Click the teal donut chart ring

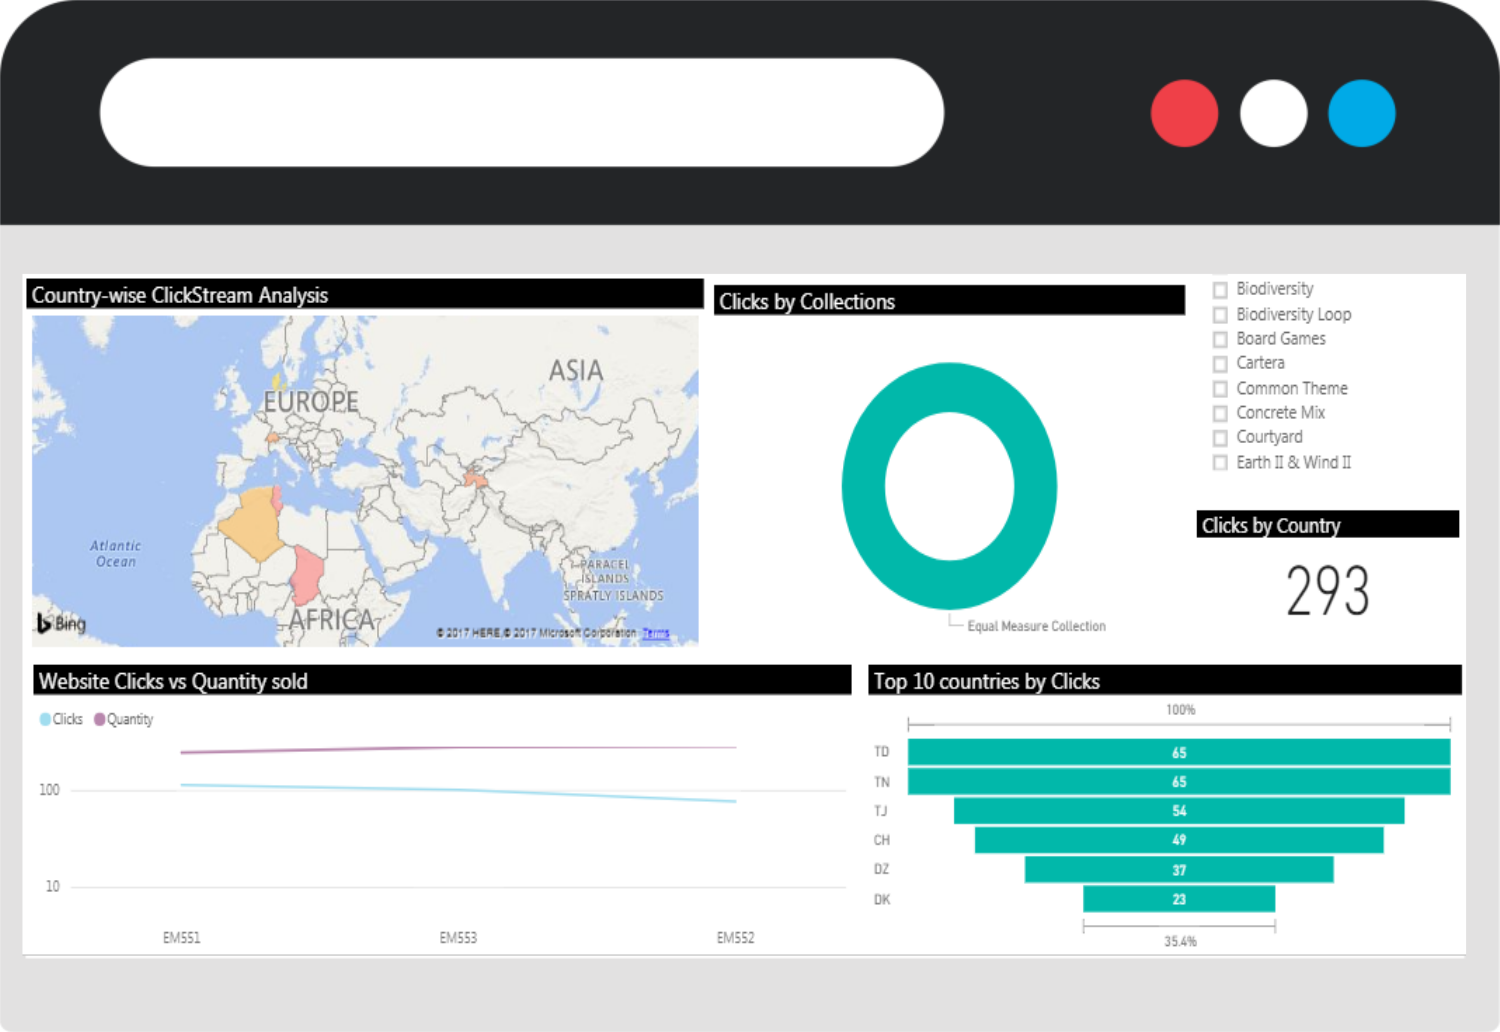tap(863, 487)
